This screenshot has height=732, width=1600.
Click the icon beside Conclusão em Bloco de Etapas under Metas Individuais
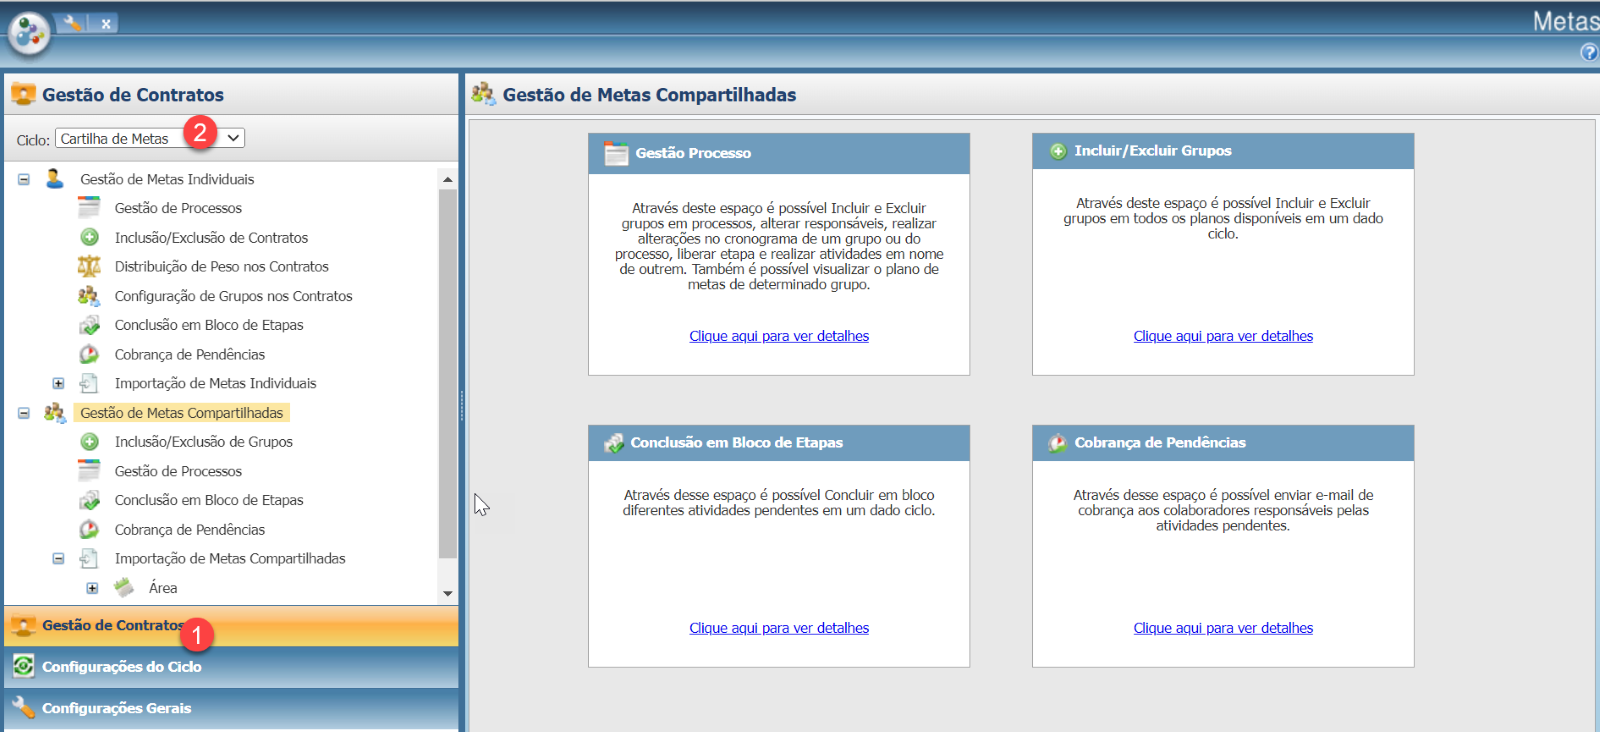point(89,325)
